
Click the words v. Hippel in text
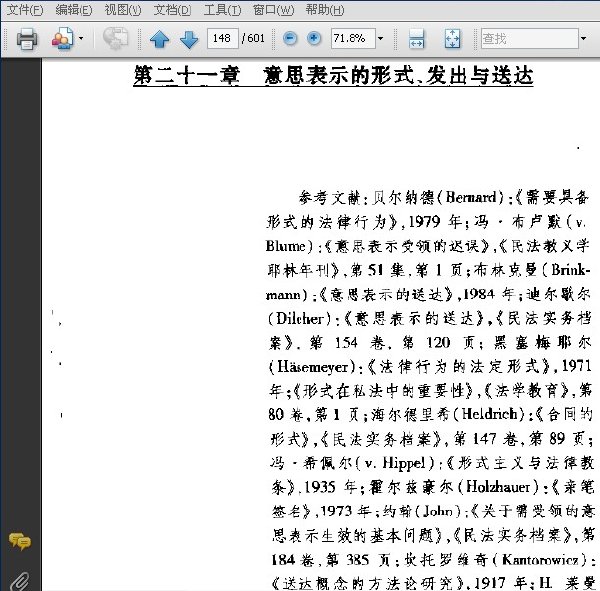pos(395,463)
